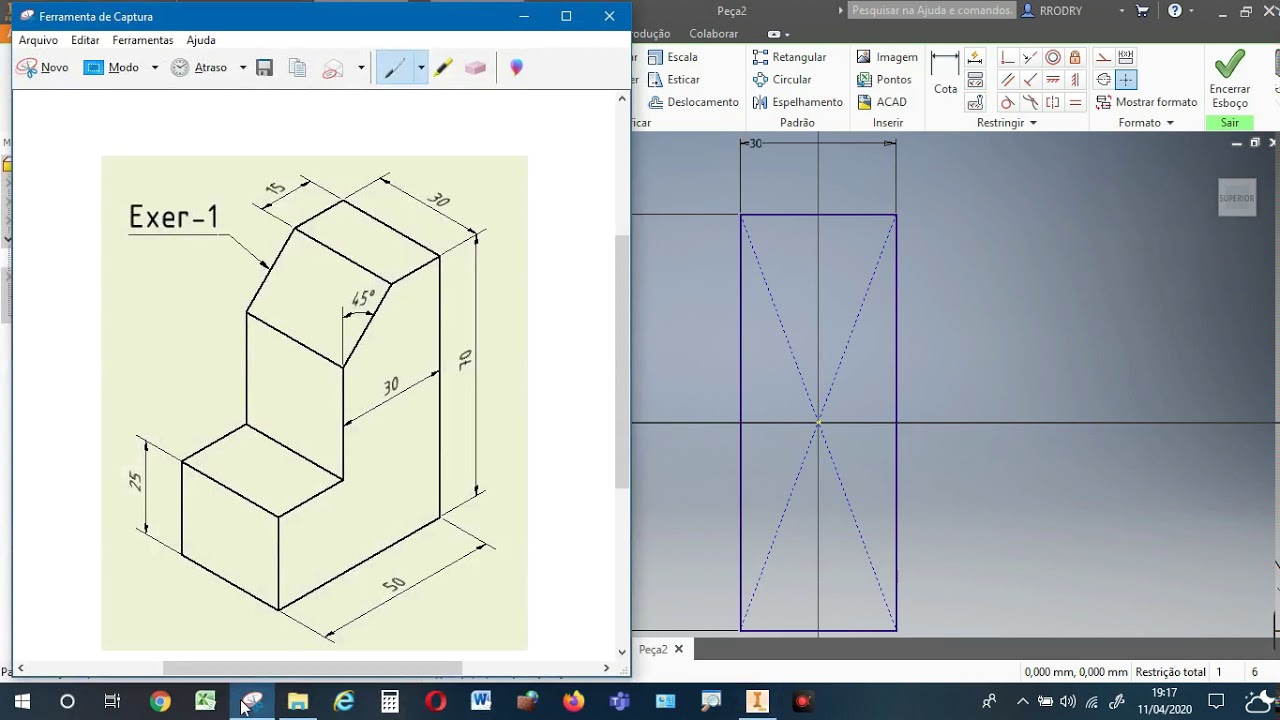Click the Retangular pattern tool
1280x720 pixels.
pos(789,58)
